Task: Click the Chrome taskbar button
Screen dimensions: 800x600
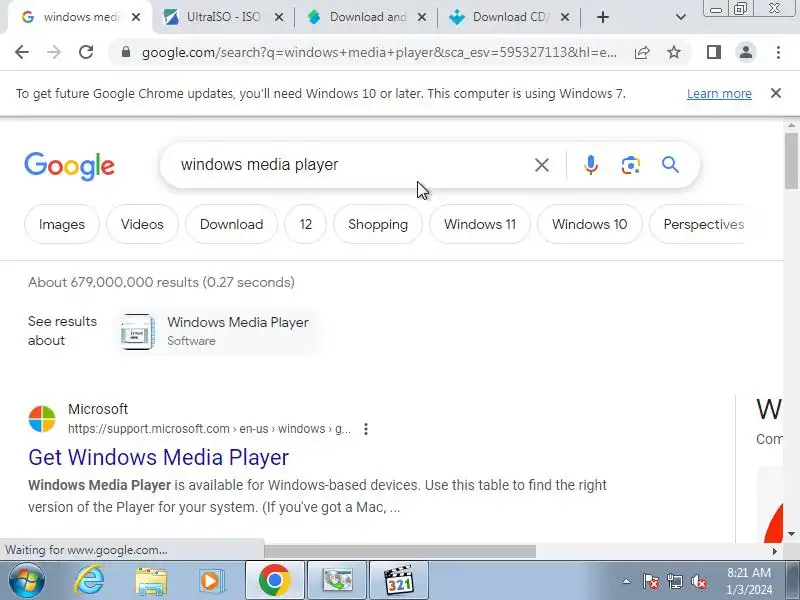Action: point(275,580)
